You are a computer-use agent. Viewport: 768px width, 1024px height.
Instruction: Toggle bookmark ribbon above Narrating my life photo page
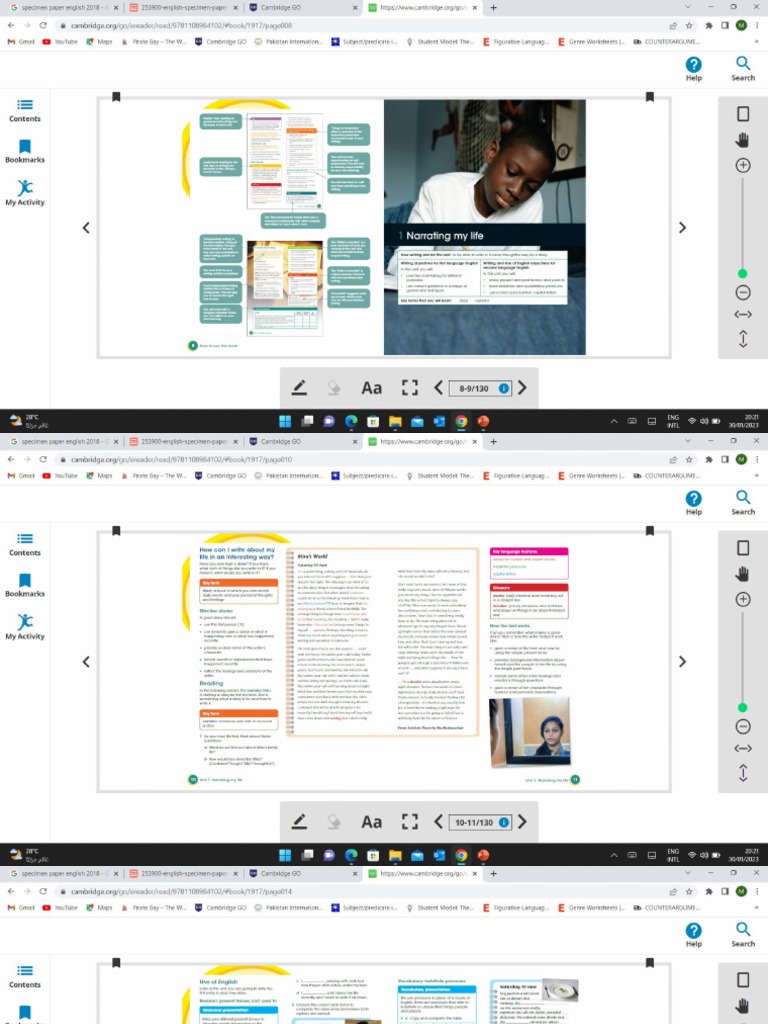tap(649, 97)
